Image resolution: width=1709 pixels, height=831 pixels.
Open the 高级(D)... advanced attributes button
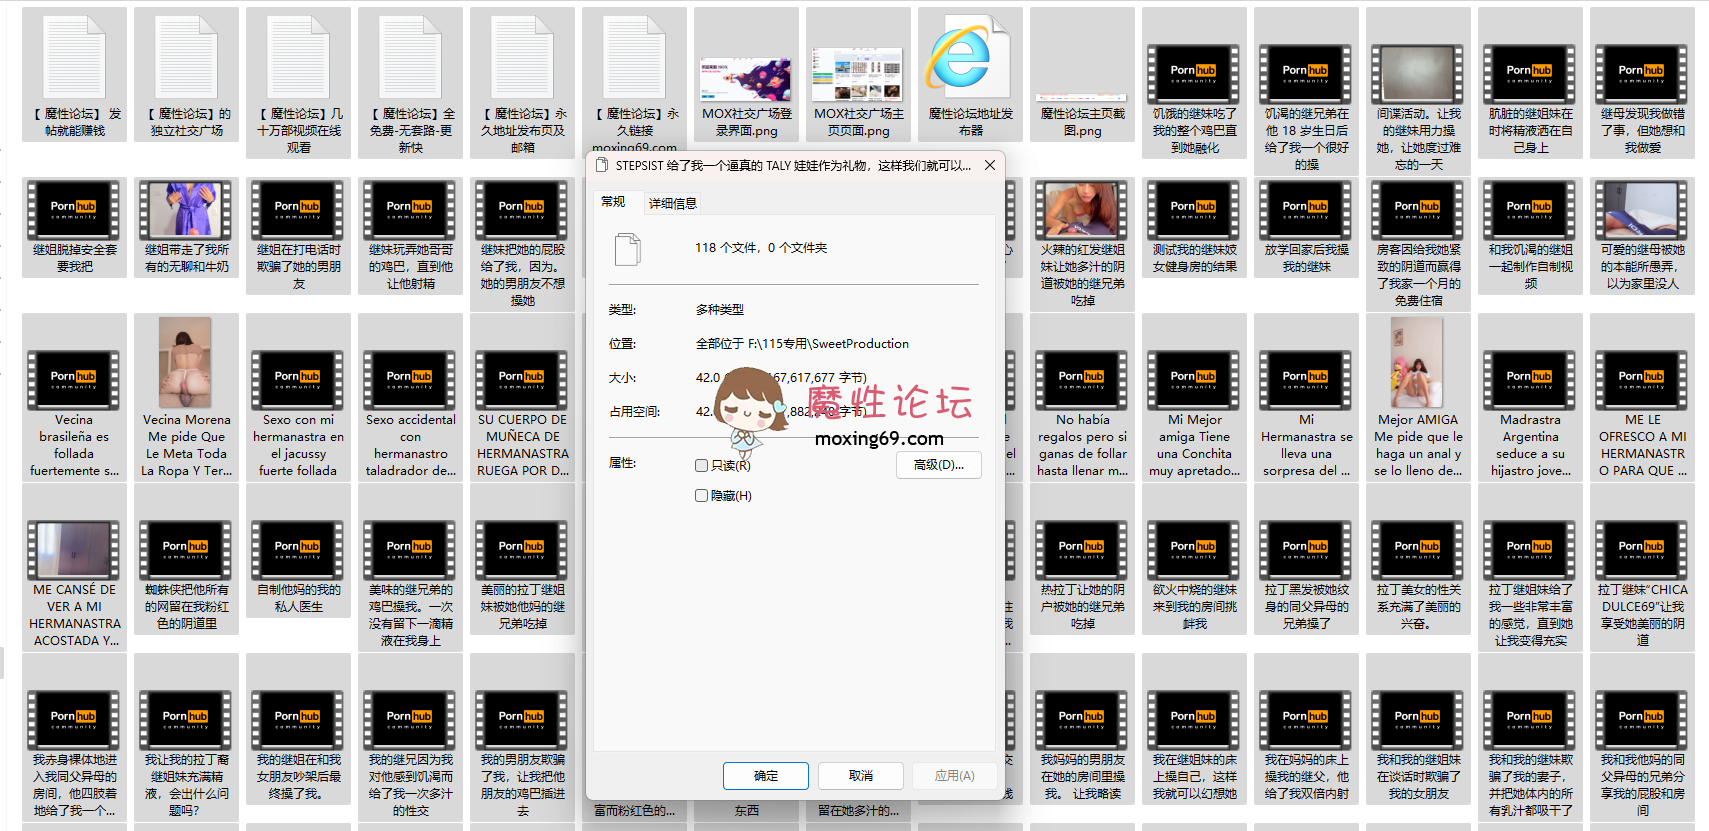[938, 465]
